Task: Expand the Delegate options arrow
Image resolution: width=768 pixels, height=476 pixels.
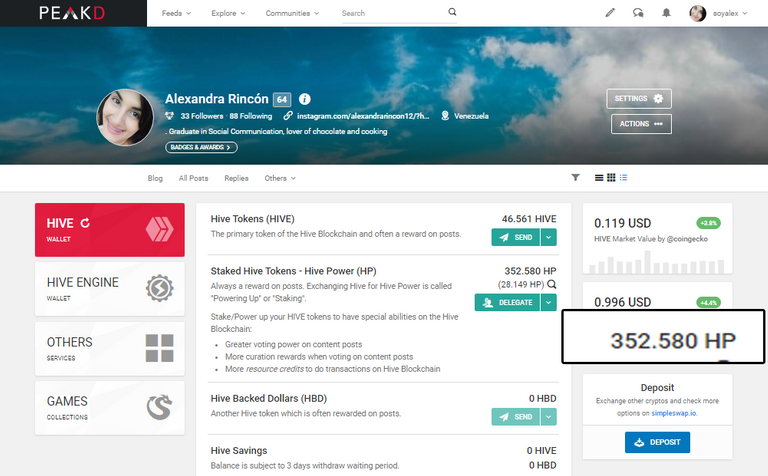Action: pyautogui.click(x=549, y=303)
